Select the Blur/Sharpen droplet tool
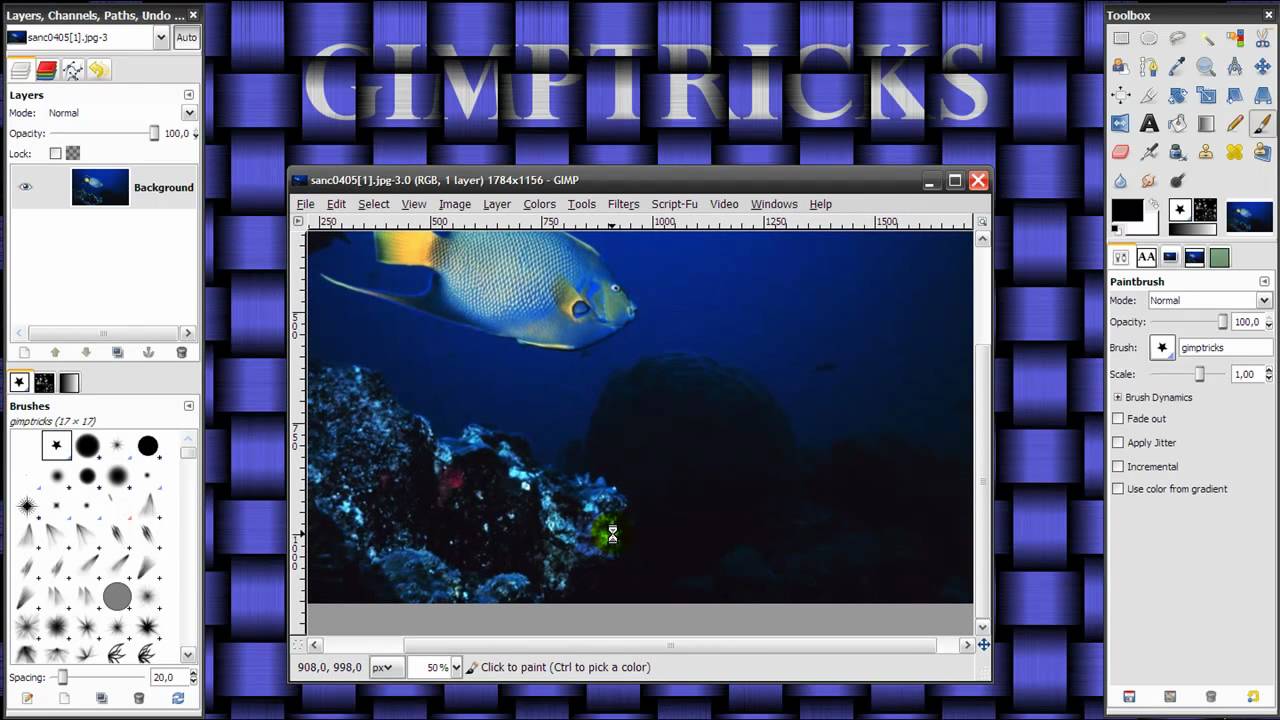This screenshot has width=1280, height=720. point(1121,180)
